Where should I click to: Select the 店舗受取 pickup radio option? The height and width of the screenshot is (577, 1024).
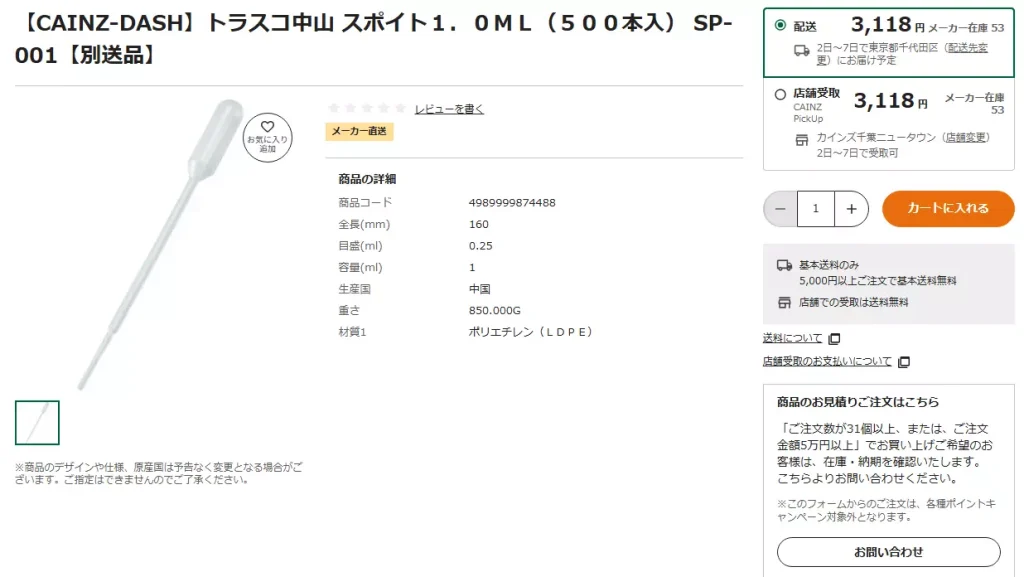[x=780, y=95]
